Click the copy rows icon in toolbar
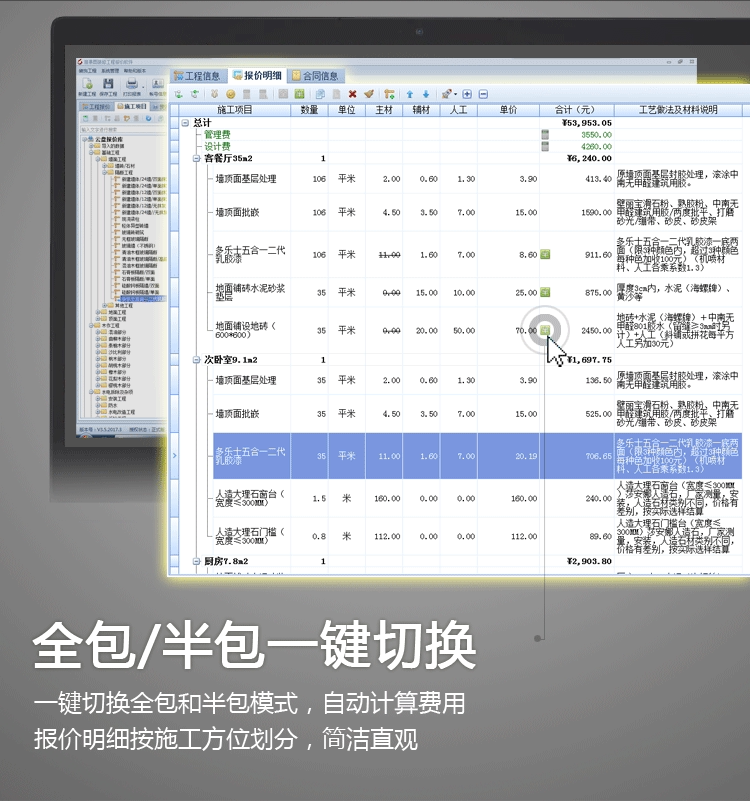The image size is (750, 801). point(320,94)
